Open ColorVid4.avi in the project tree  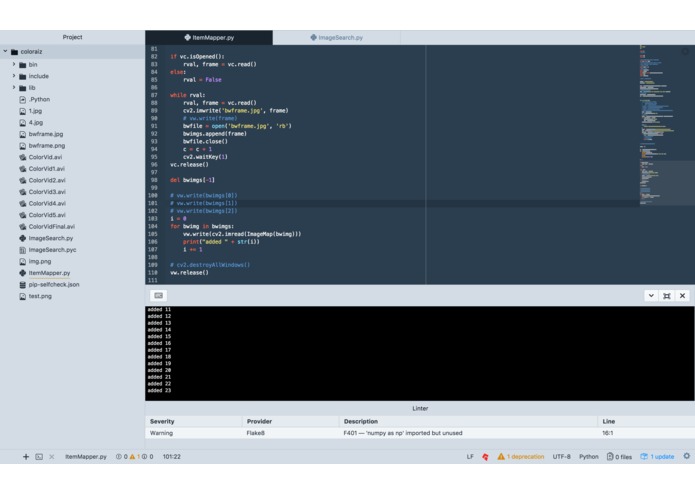47,203
